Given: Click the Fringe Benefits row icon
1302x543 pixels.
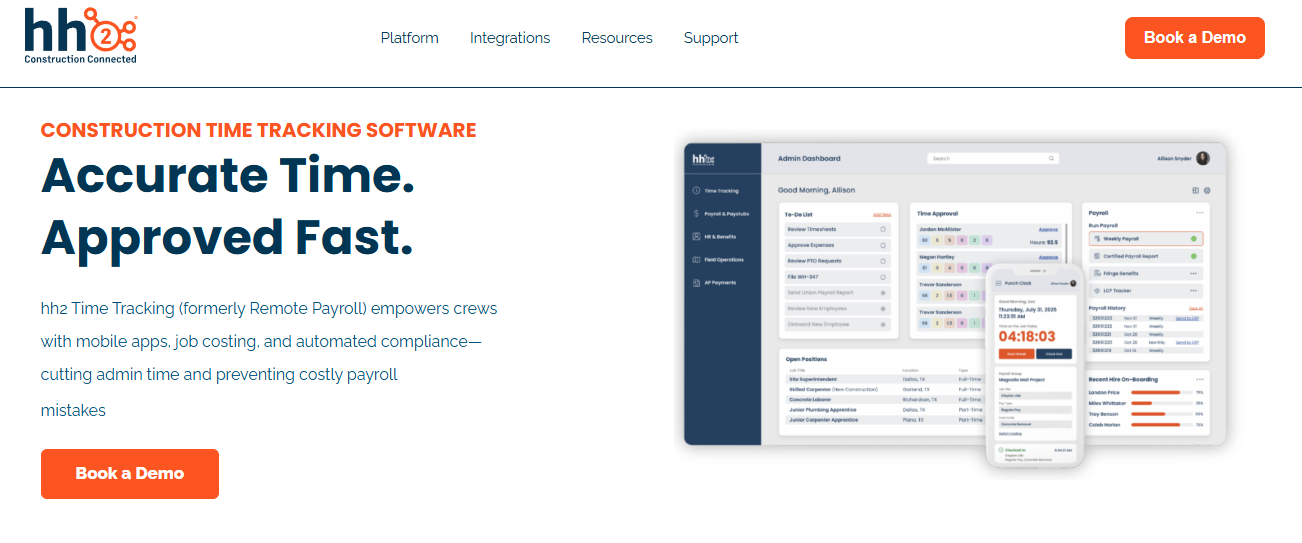Looking at the screenshot, I should tap(1096, 273).
